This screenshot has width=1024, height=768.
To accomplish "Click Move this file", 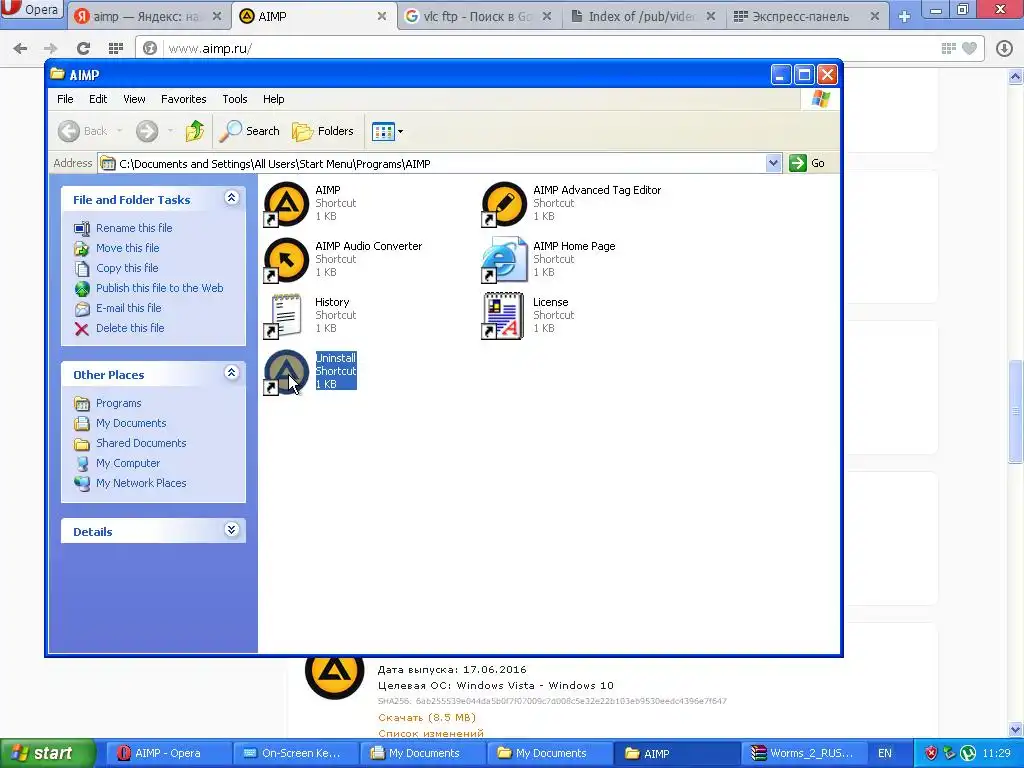I will pyautogui.click(x=127, y=248).
